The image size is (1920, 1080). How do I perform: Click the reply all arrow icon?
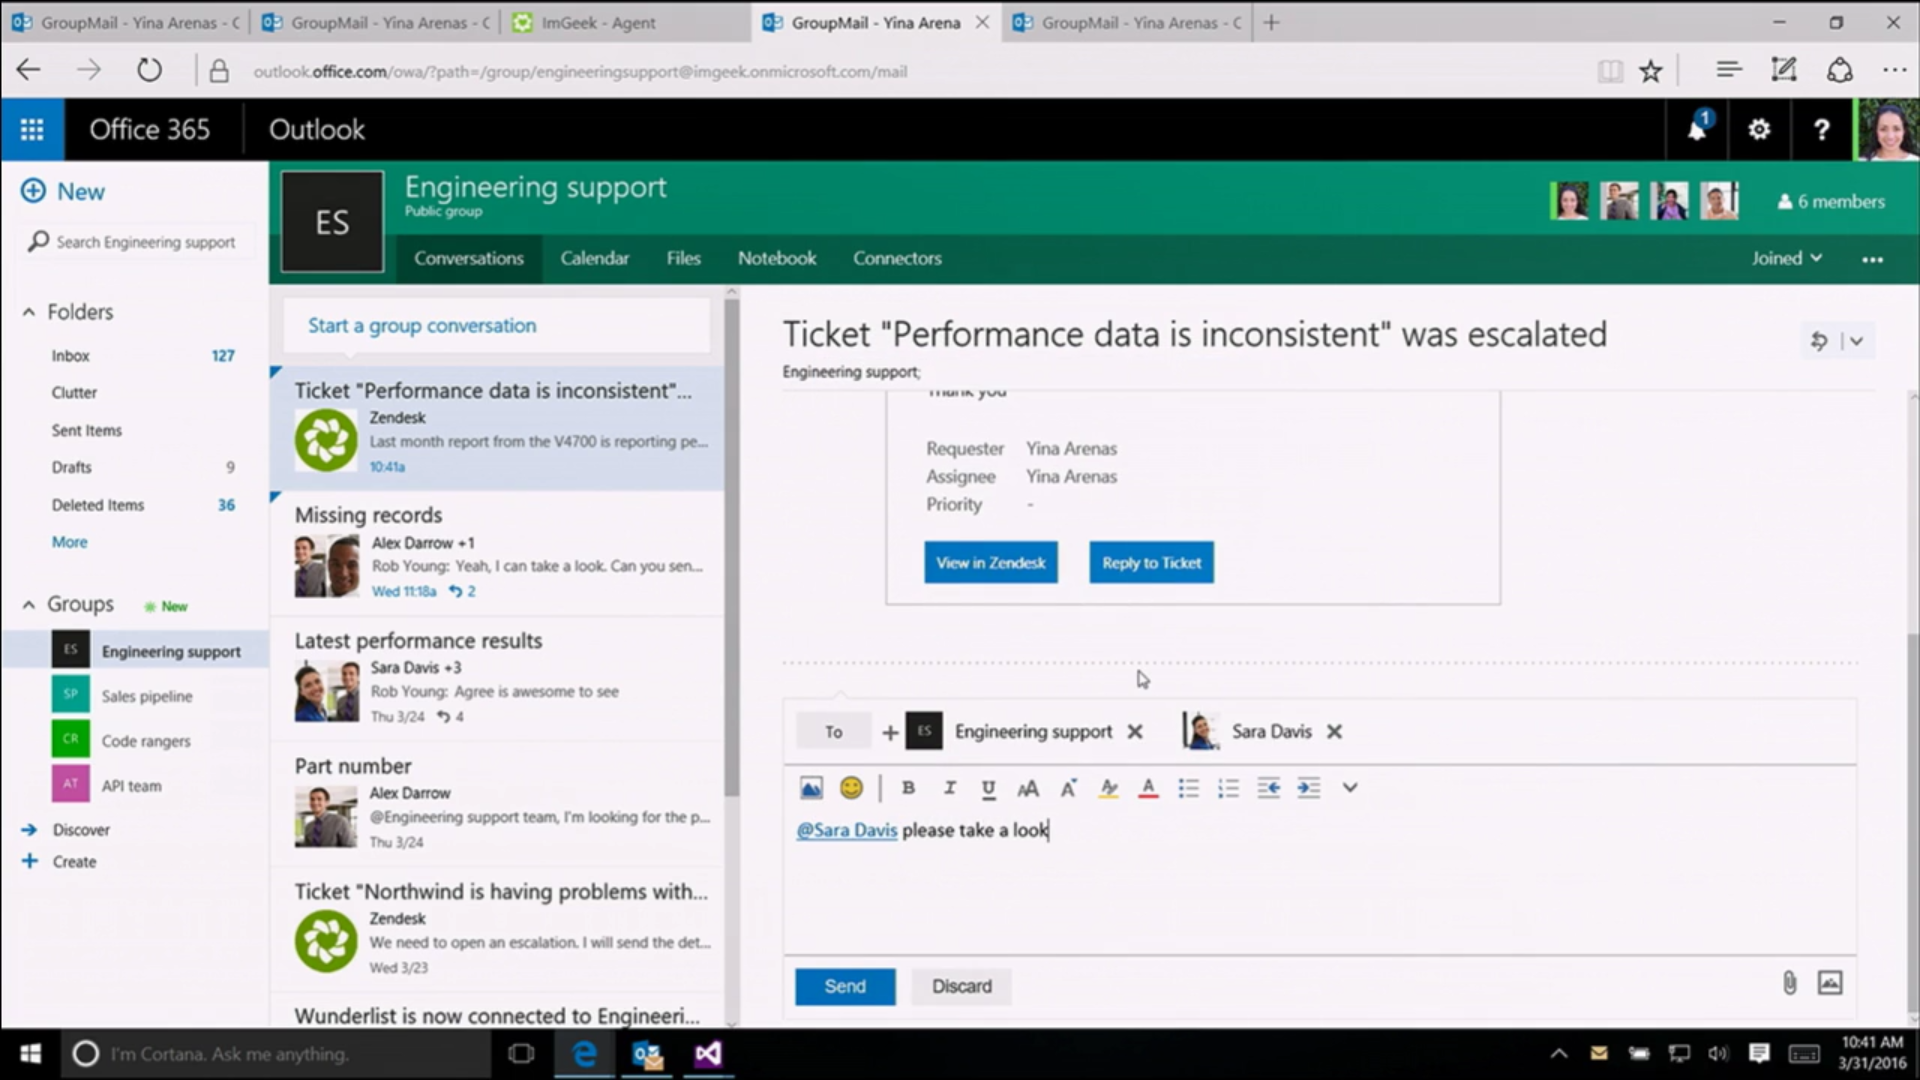coord(1819,341)
